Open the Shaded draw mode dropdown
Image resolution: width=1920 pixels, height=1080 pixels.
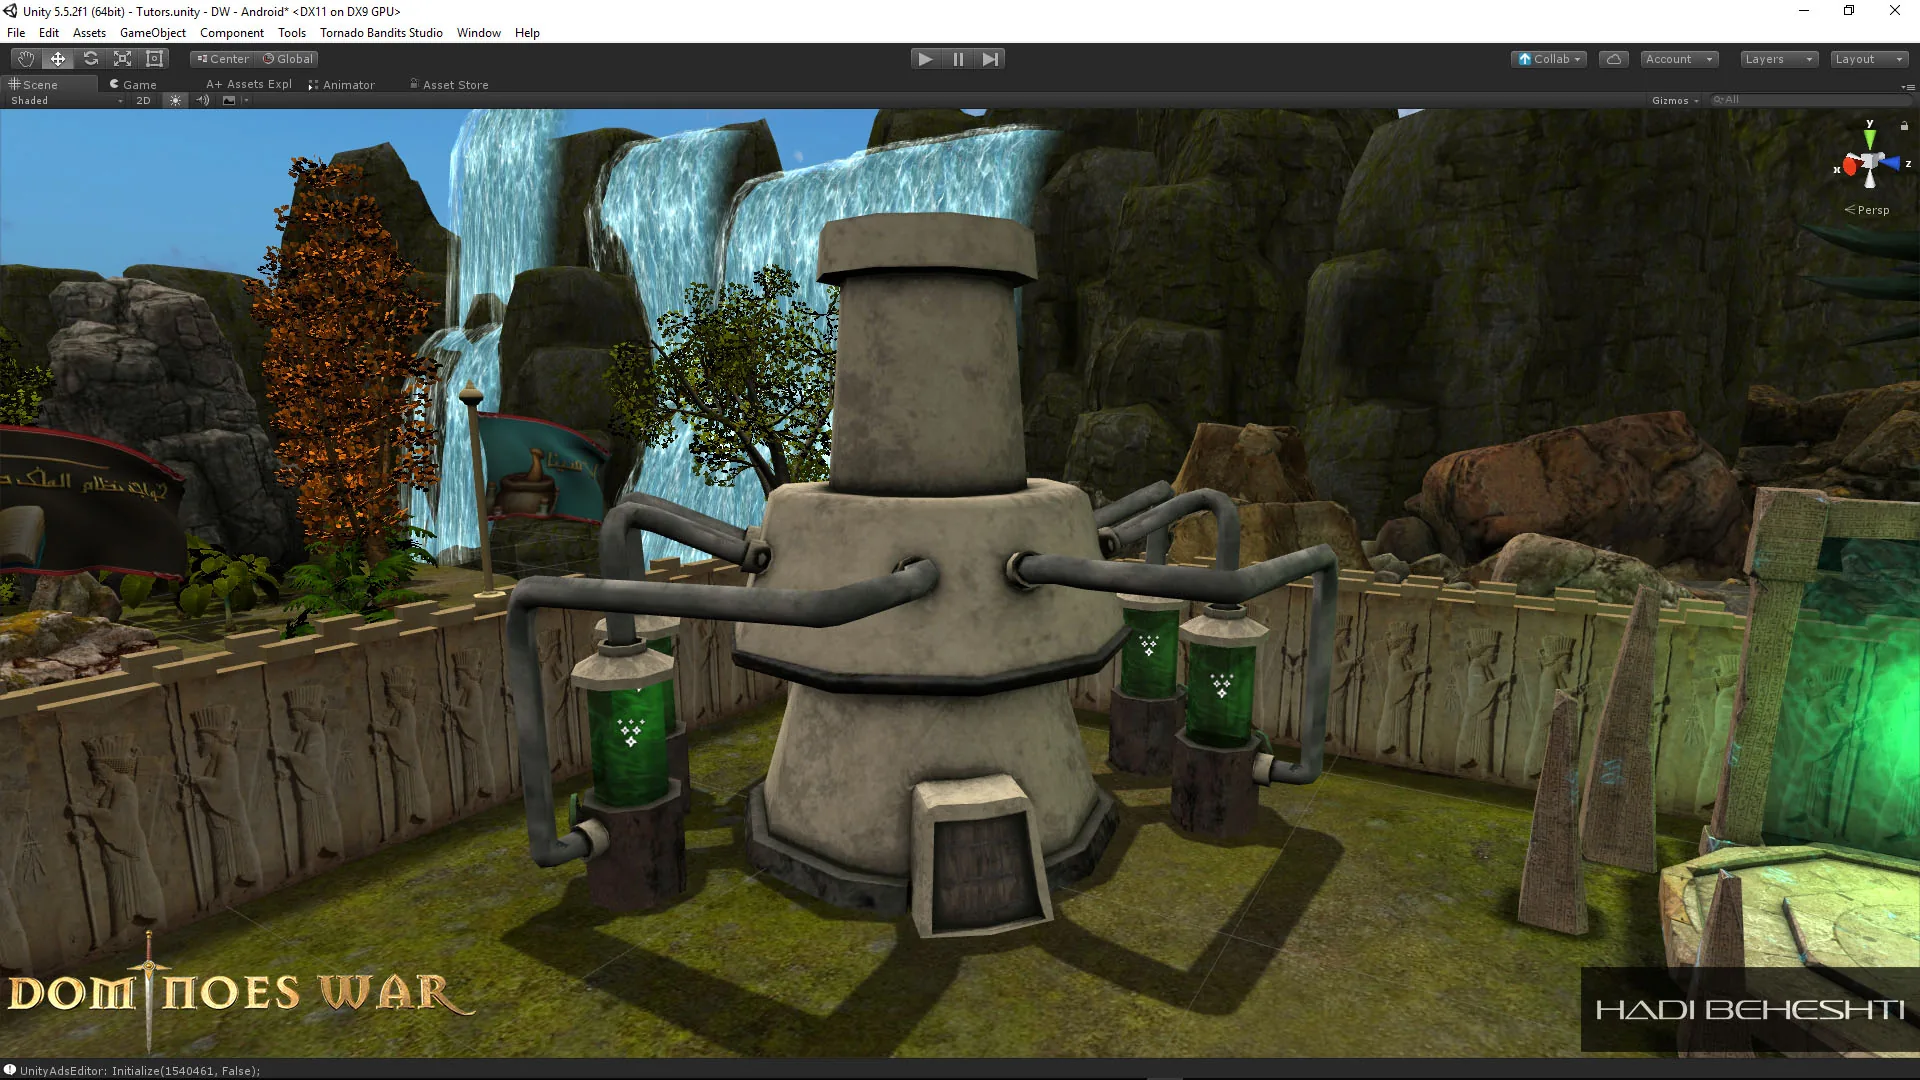click(x=66, y=100)
